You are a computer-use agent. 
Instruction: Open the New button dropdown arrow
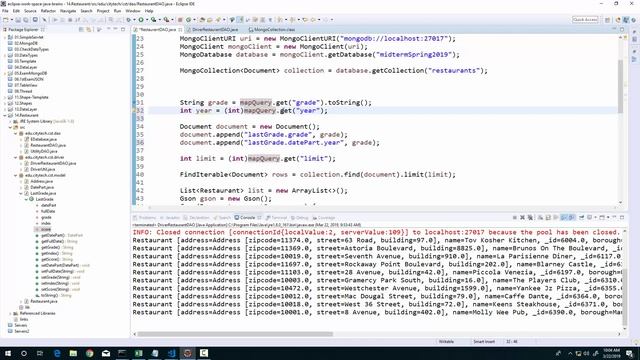[x=11, y=20]
